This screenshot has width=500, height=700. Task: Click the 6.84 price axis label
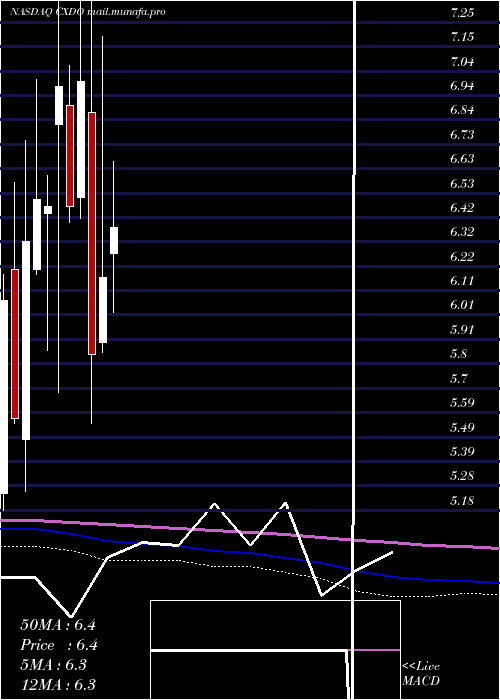(462, 110)
